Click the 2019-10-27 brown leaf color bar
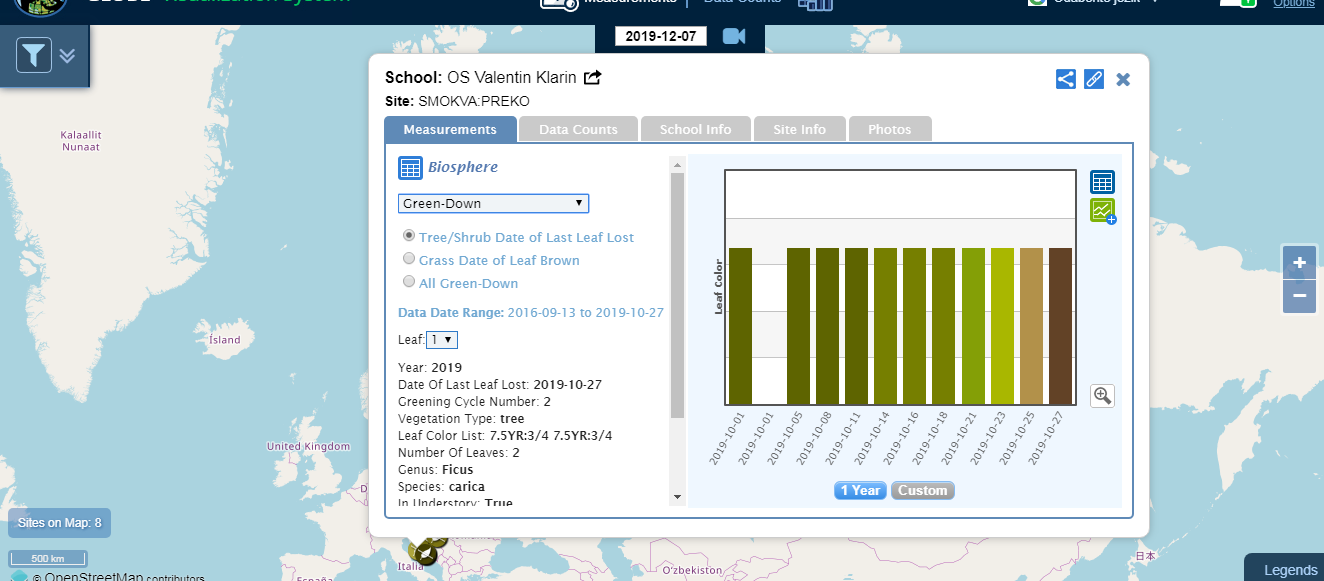1324x581 pixels. (x=1060, y=326)
